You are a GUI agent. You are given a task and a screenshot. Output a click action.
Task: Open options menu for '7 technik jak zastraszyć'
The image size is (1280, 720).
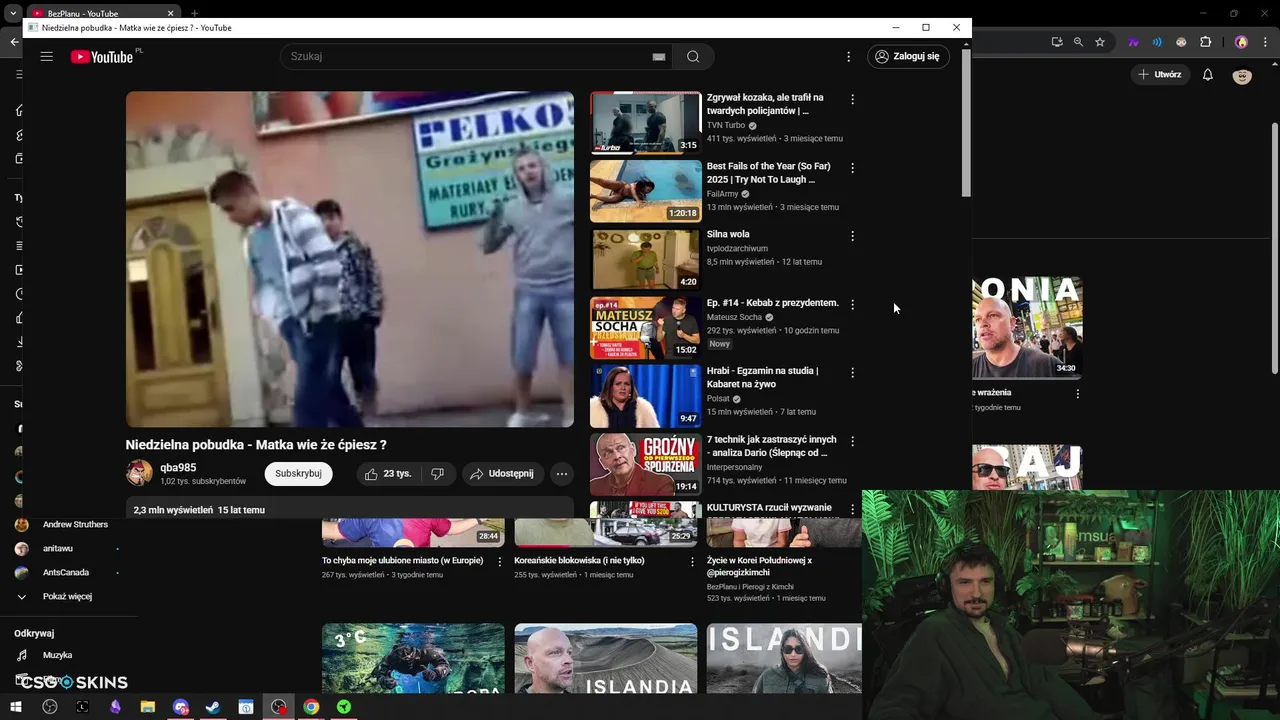[852, 441]
